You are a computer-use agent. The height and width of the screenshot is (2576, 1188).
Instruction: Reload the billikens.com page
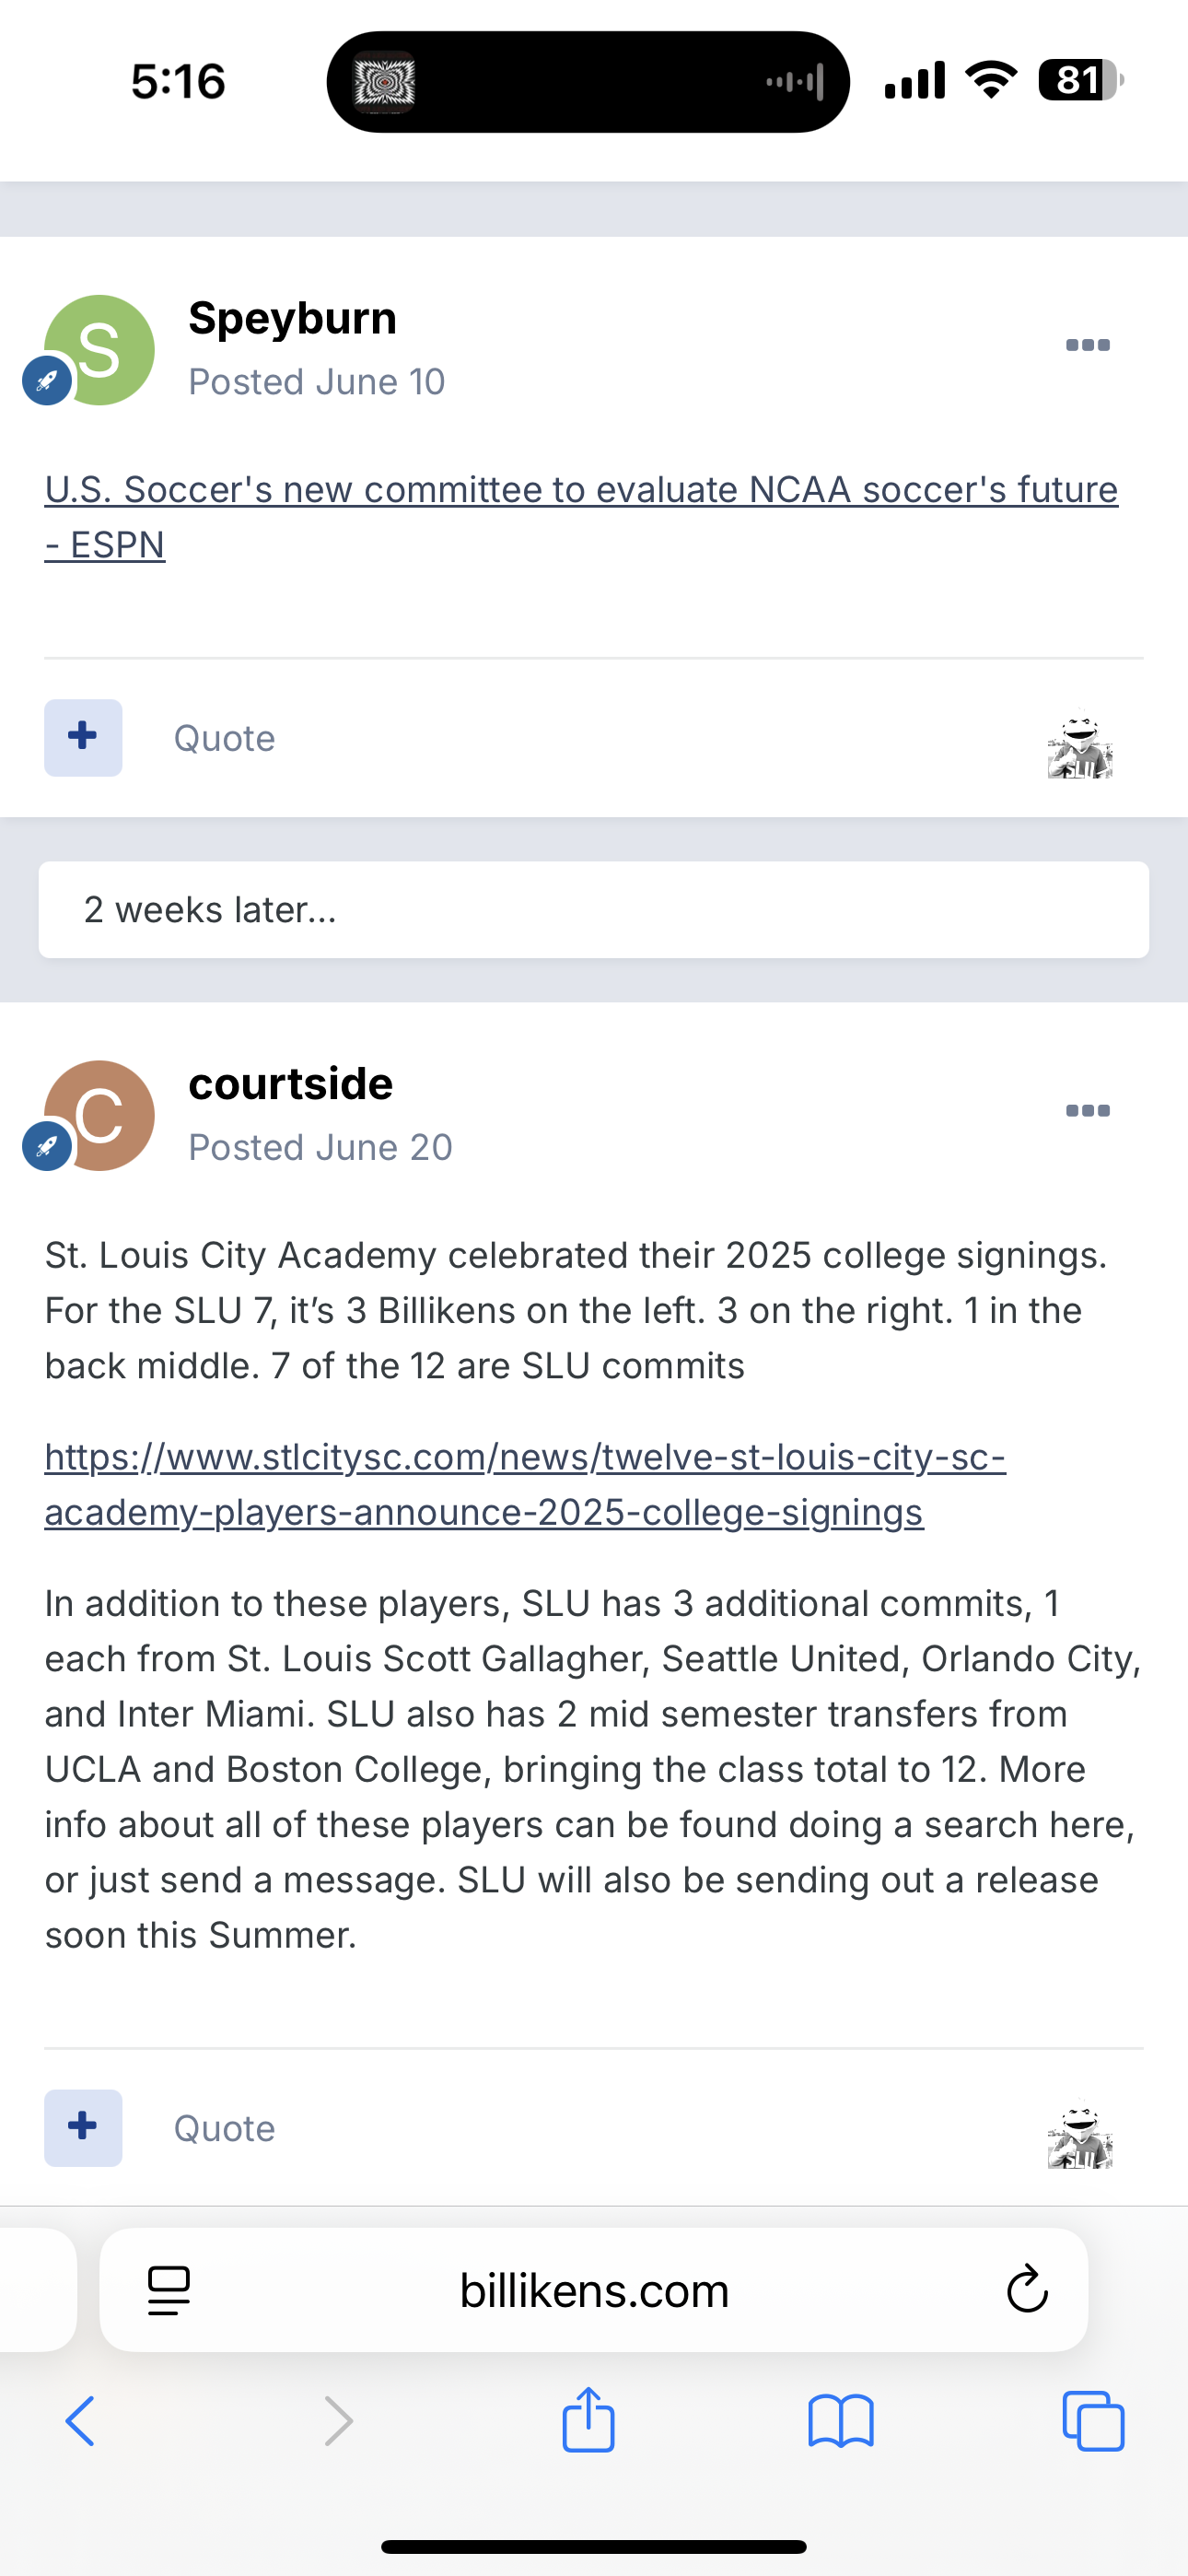click(x=1026, y=2290)
